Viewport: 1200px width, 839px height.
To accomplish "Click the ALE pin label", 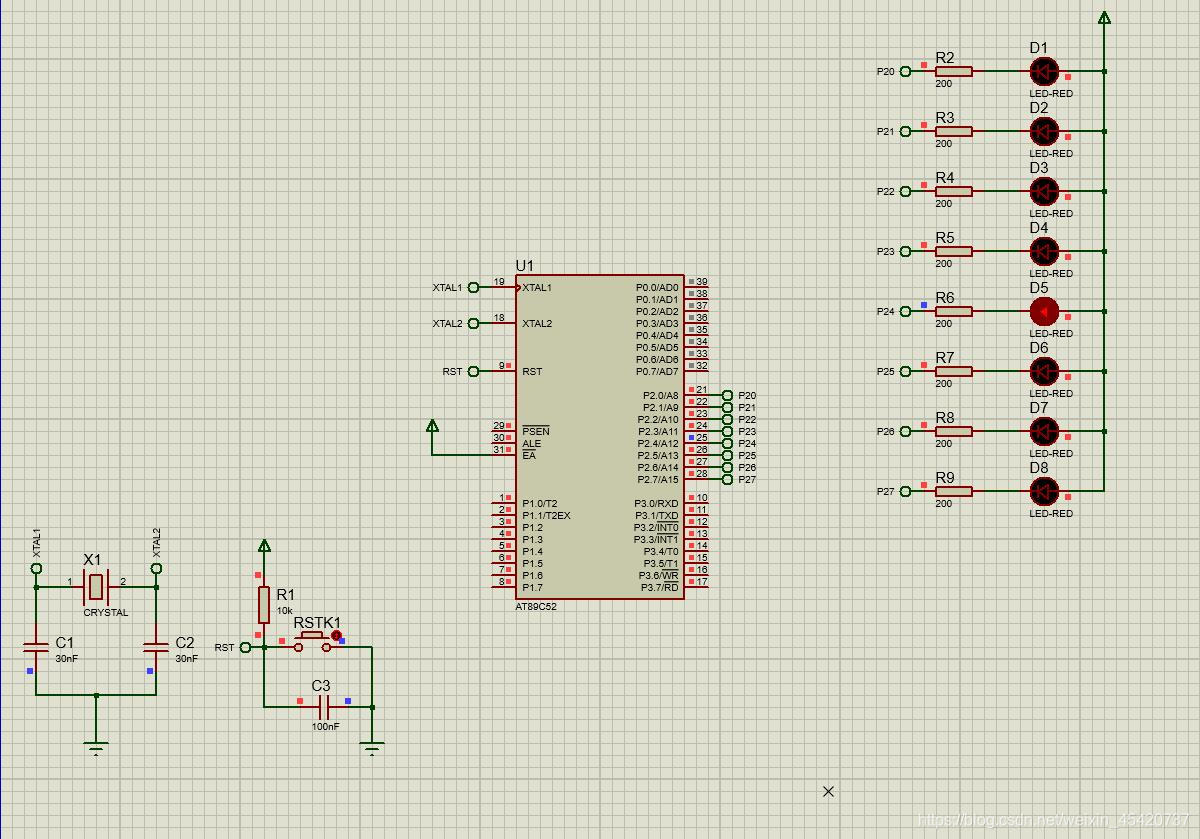I will pos(531,444).
